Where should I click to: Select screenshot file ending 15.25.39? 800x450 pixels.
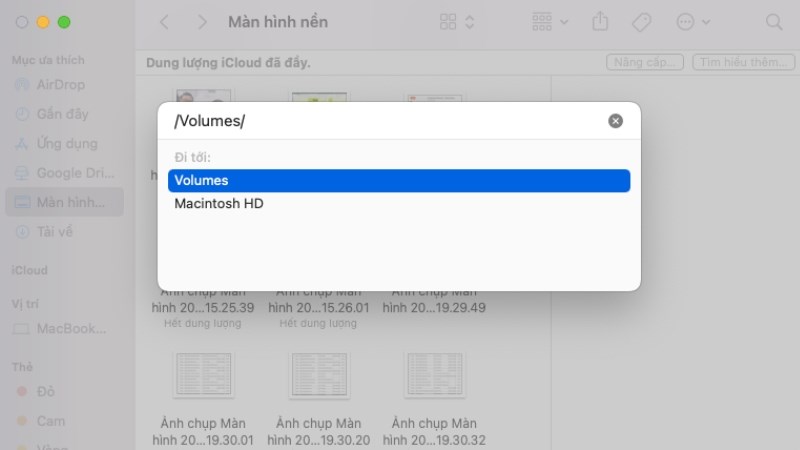click(x=203, y=308)
